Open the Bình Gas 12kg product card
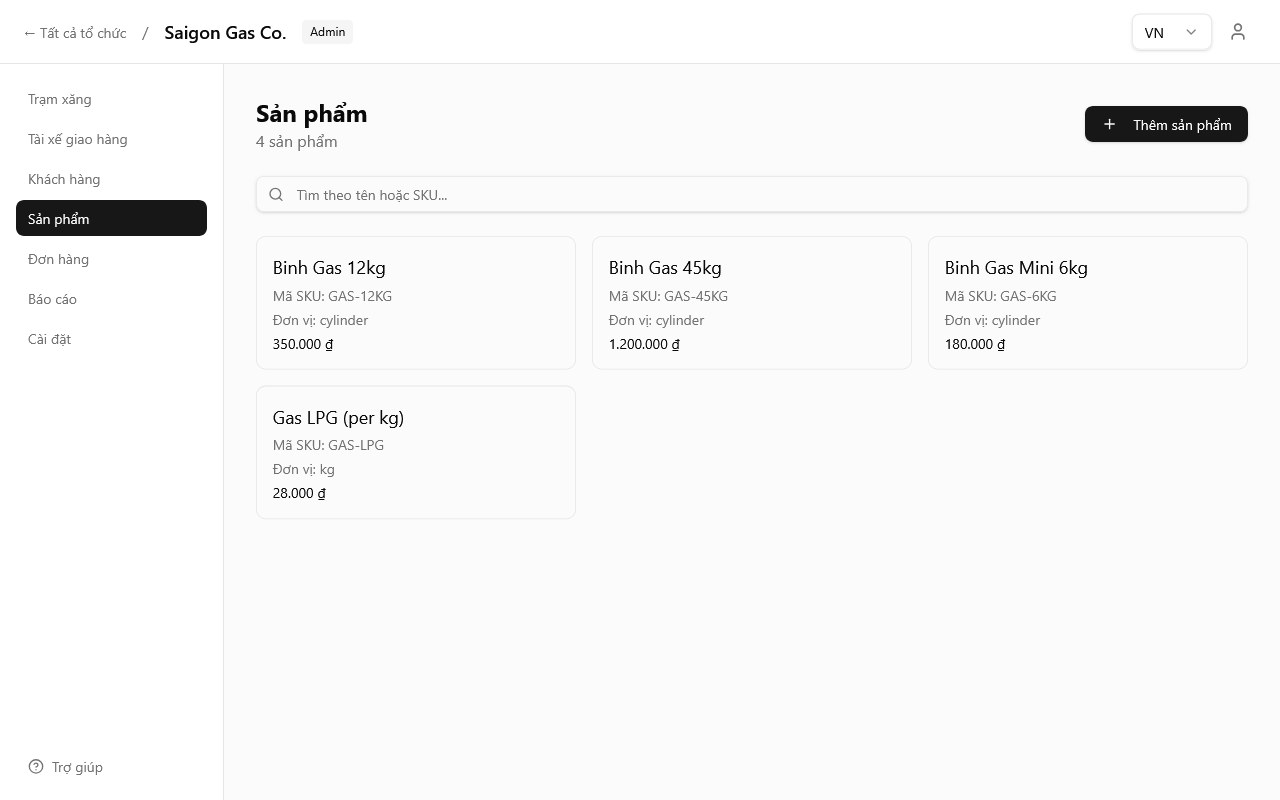 [416, 303]
